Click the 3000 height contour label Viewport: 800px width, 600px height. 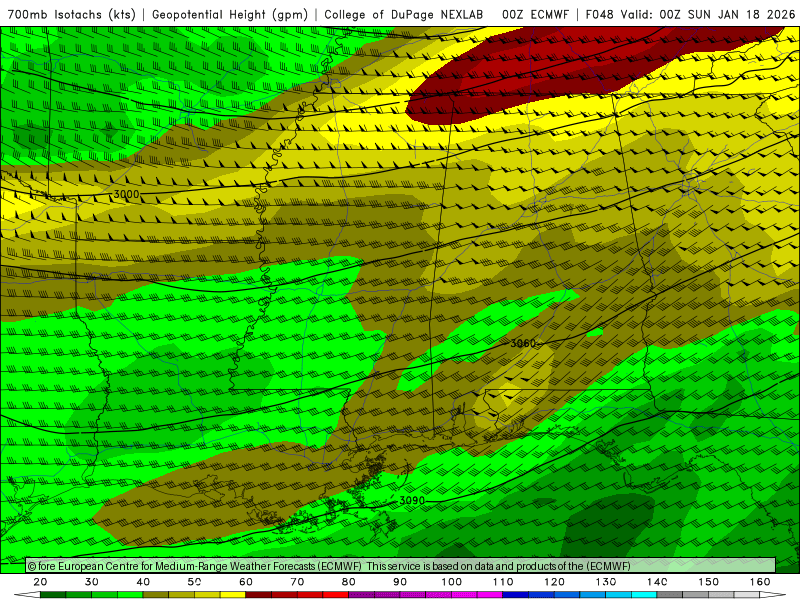coord(126,194)
